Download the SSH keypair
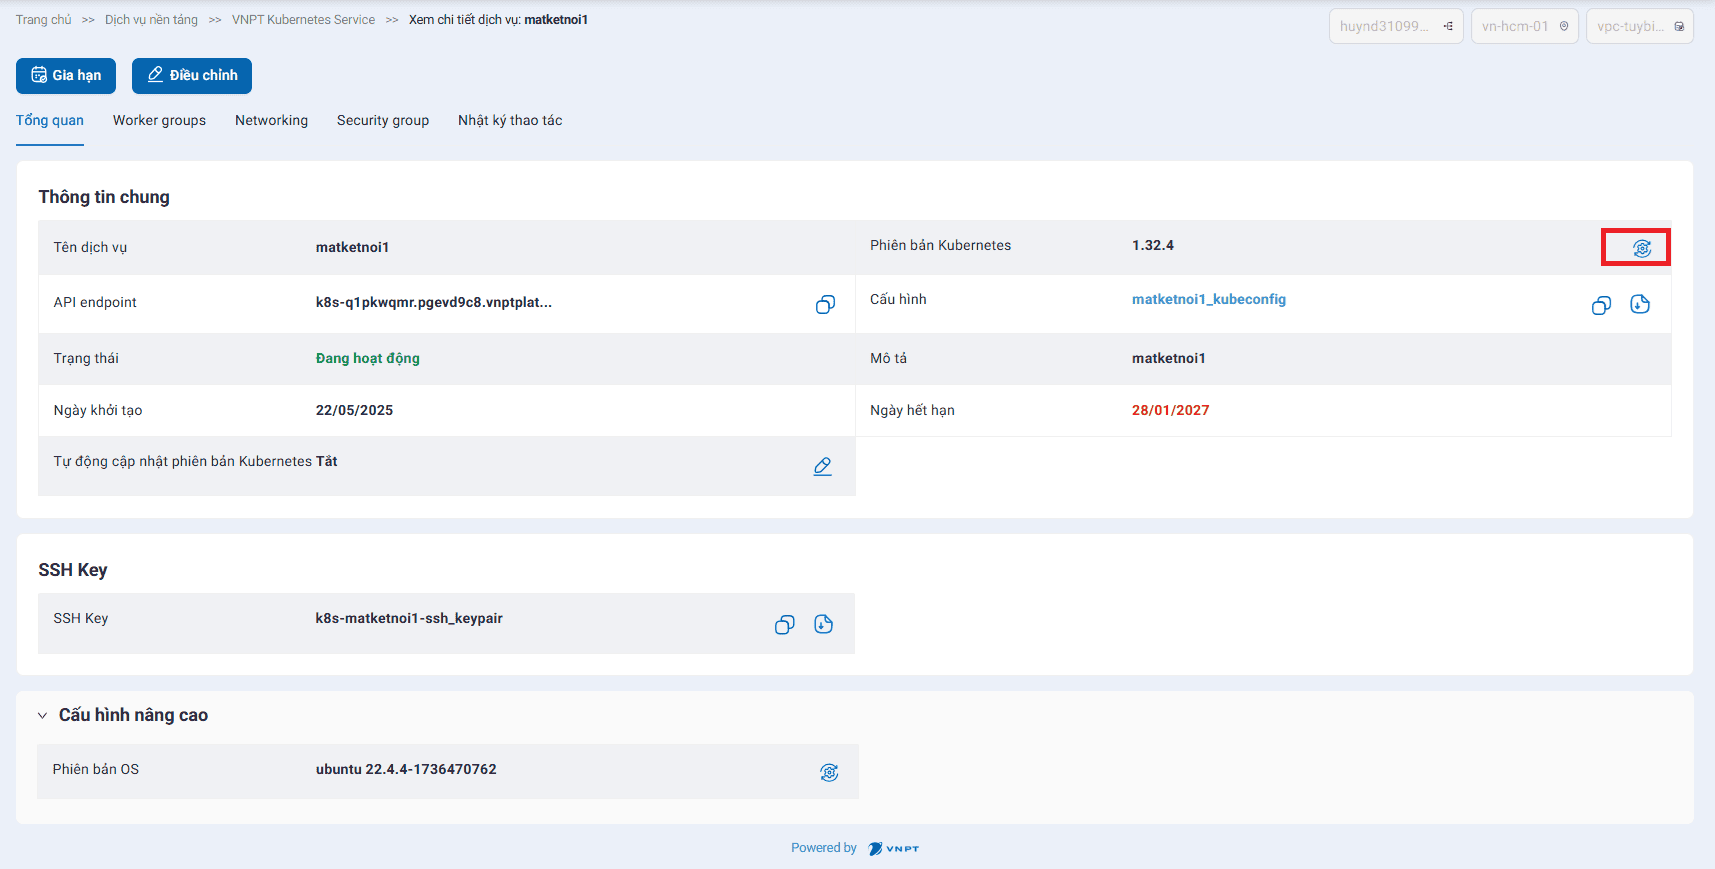This screenshot has height=869, width=1715. pyautogui.click(x=823, y=624)
